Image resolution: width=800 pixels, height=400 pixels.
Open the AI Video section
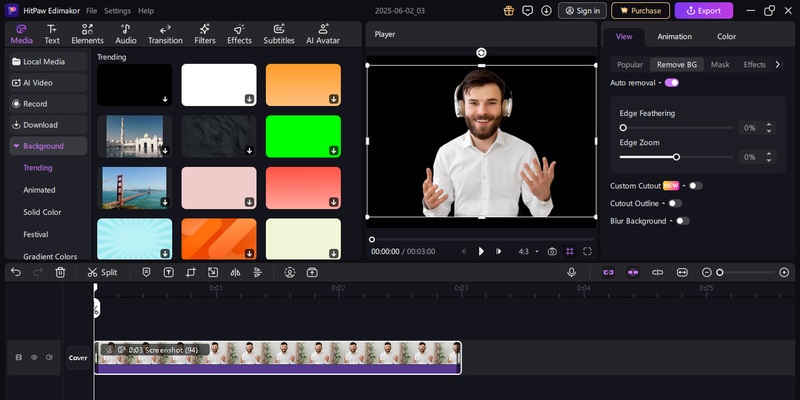48,83
